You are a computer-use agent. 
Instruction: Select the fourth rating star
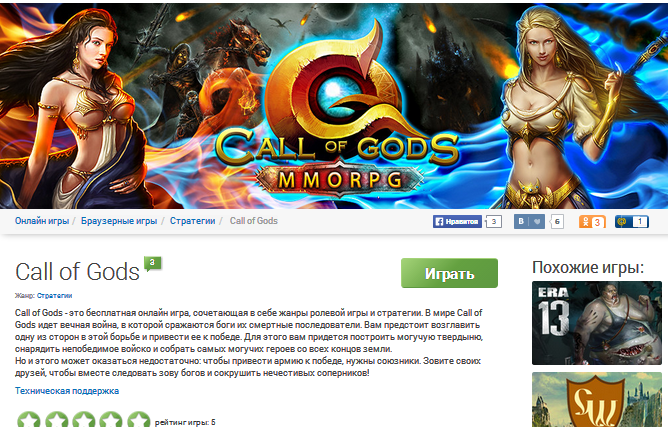111,419
